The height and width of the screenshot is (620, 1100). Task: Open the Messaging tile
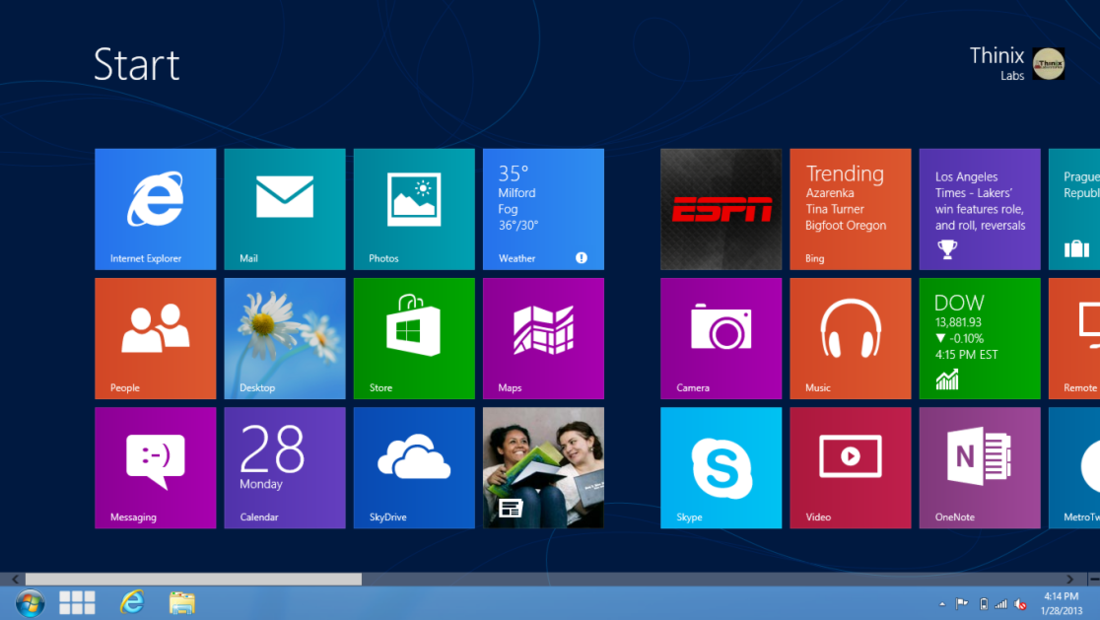click(x=155, y=468)
